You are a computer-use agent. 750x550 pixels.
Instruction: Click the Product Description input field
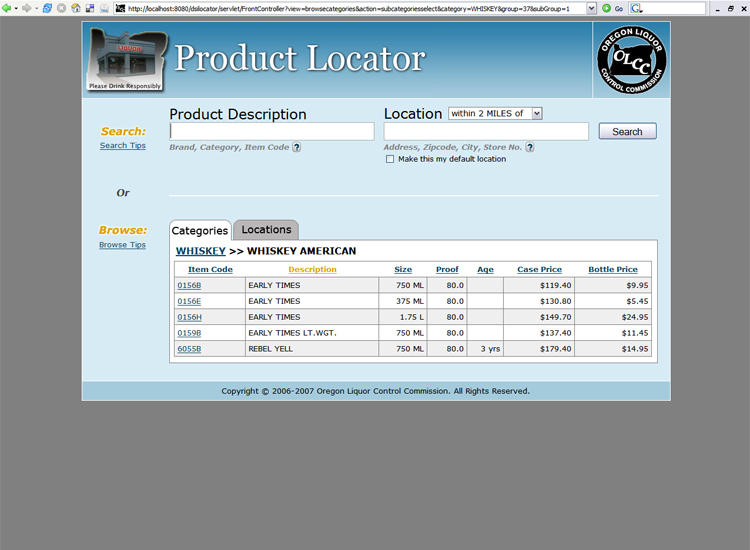(x=272, y=132)
